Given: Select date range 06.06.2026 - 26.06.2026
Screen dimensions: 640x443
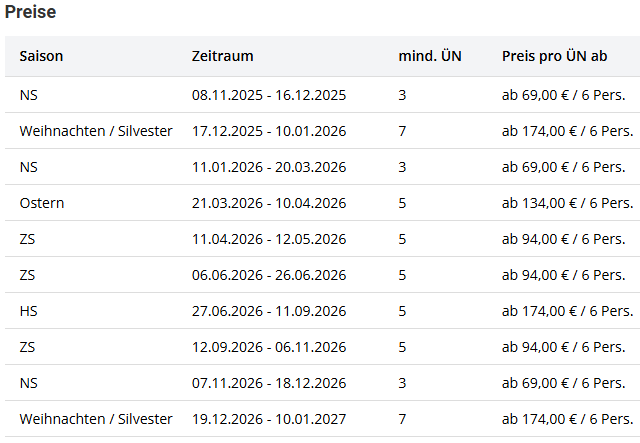Looking at the screenshot, I should (x=268, y=275).
